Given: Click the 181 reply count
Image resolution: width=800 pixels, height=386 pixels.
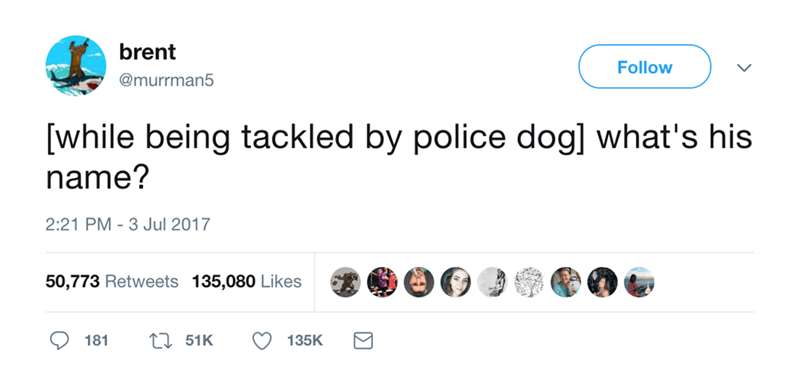Looking at the screenshot, I should [x=96, y=341].
